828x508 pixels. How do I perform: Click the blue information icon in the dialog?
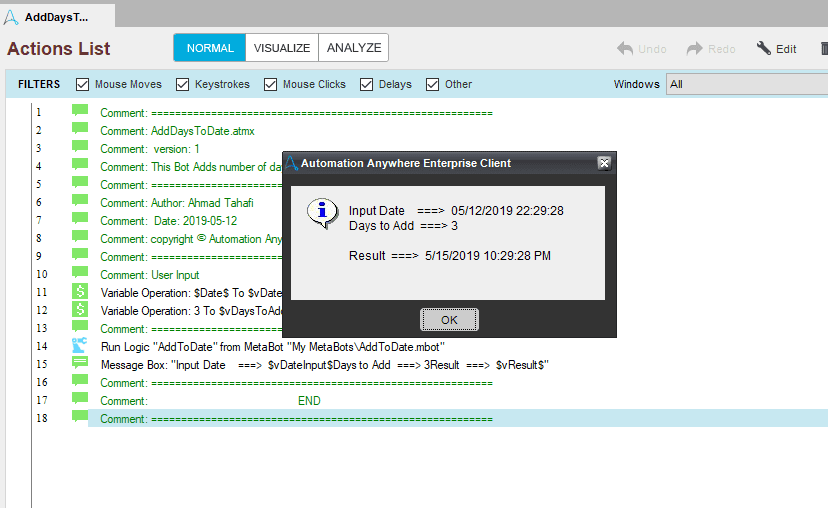click(322, 213)
